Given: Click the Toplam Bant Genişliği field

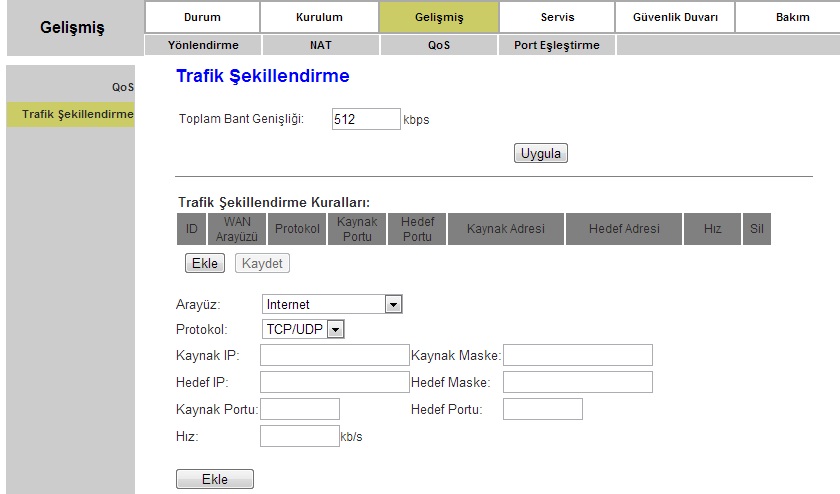Looking at the screenshot, I should click(366, 119).
